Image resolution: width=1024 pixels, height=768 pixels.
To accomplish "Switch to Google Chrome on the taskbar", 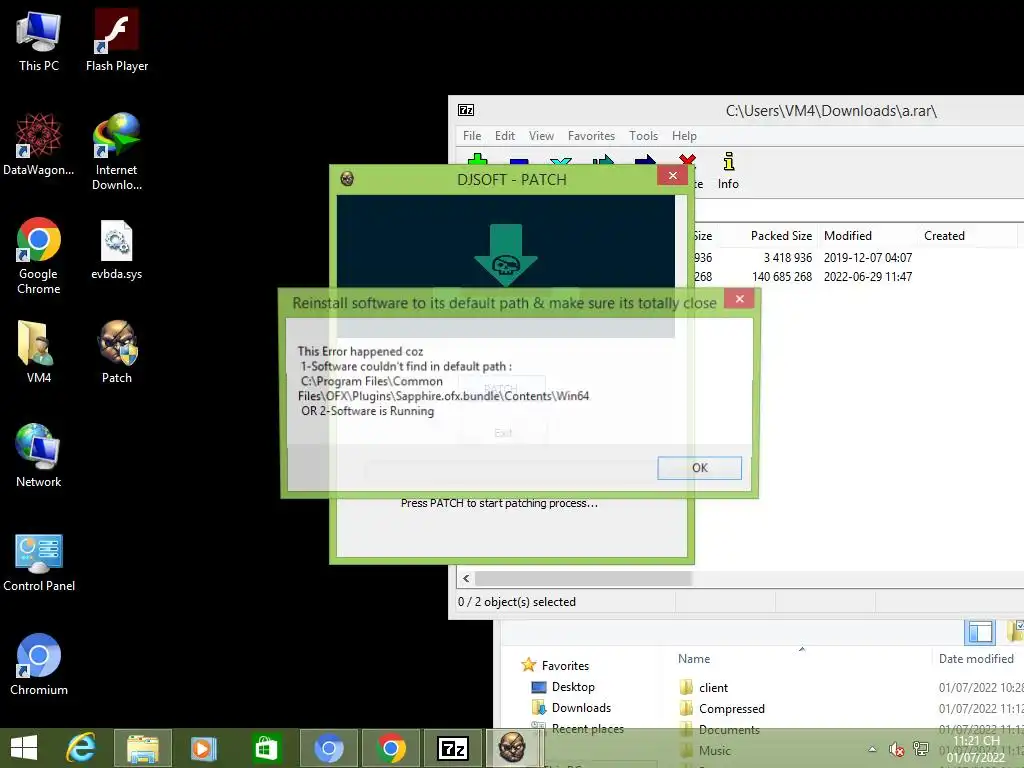I will [391, 748].
